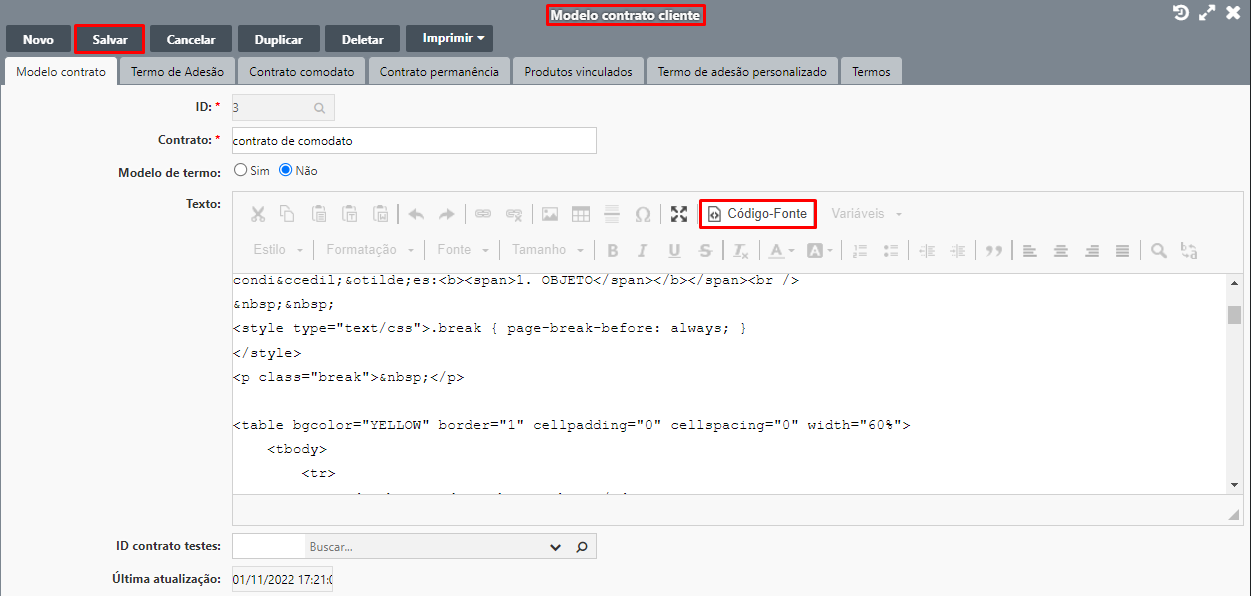
Task: Click the Contrato name input field
Action: pyautogui.click(x=414, y=141)
